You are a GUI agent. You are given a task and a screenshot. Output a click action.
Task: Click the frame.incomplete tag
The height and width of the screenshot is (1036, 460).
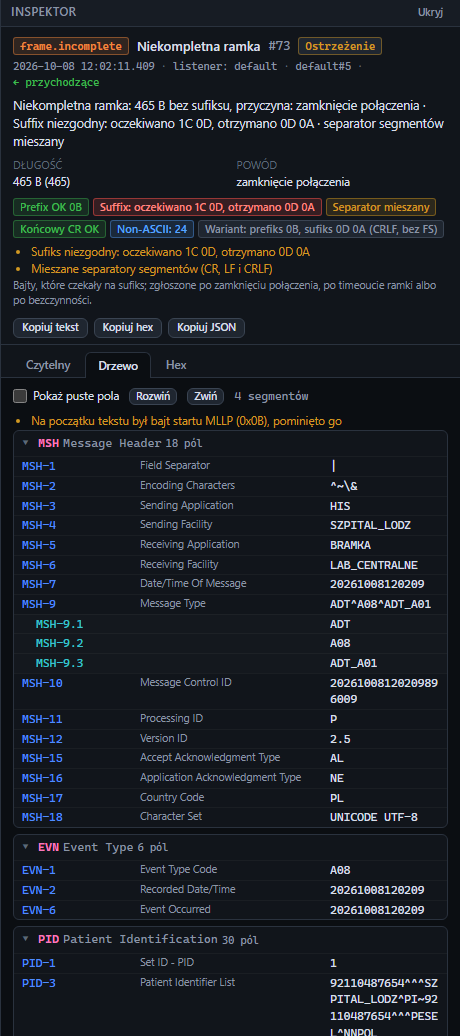pos(71,46)
